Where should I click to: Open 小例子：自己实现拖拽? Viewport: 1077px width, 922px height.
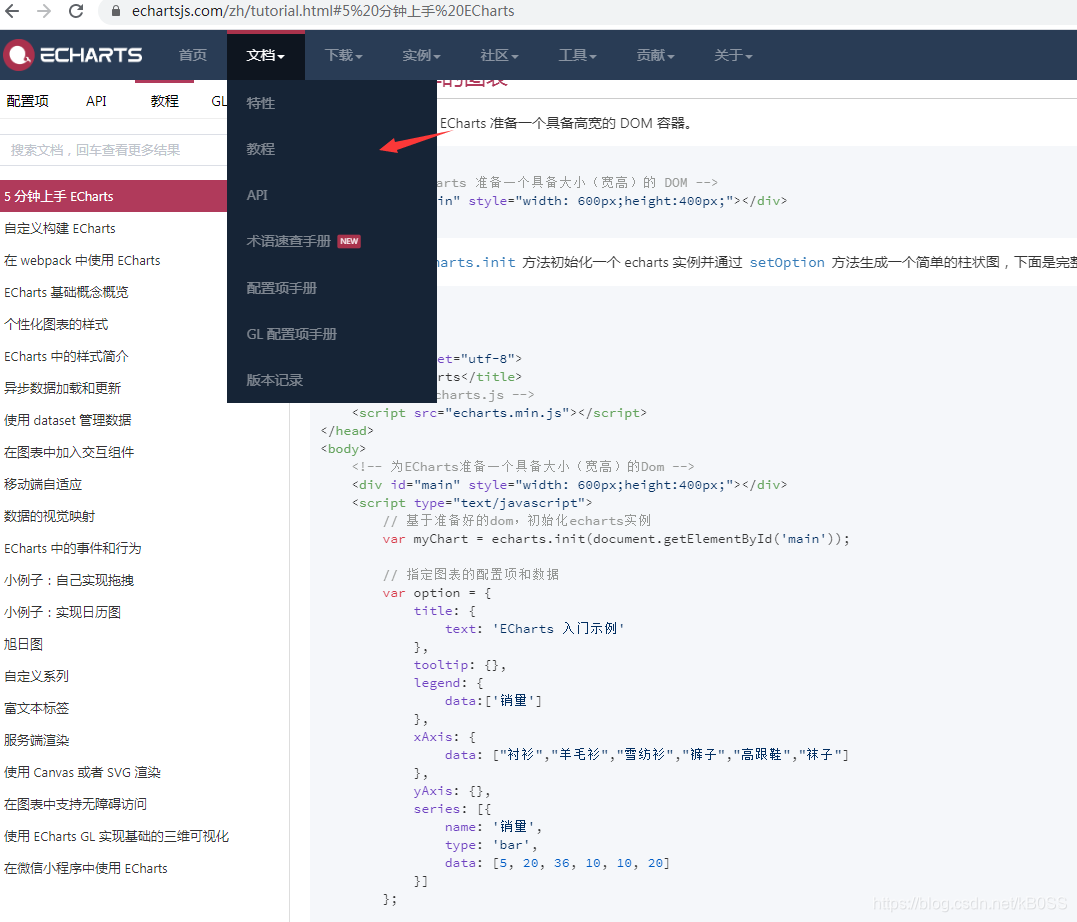pyautogui.click(x=69, y=580)
